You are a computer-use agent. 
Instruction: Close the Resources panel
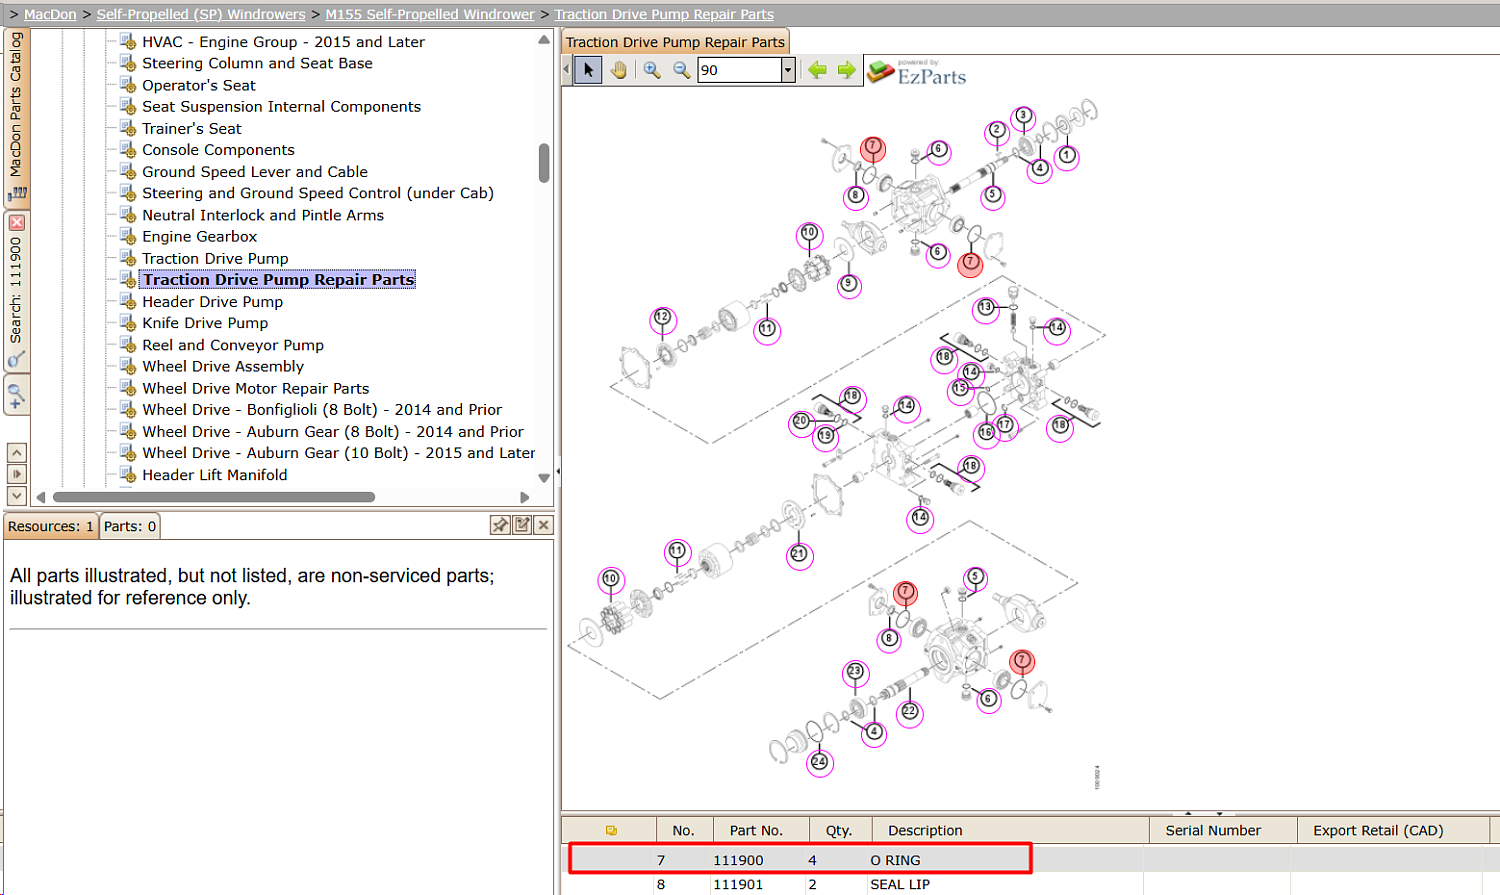coord(544,525)
